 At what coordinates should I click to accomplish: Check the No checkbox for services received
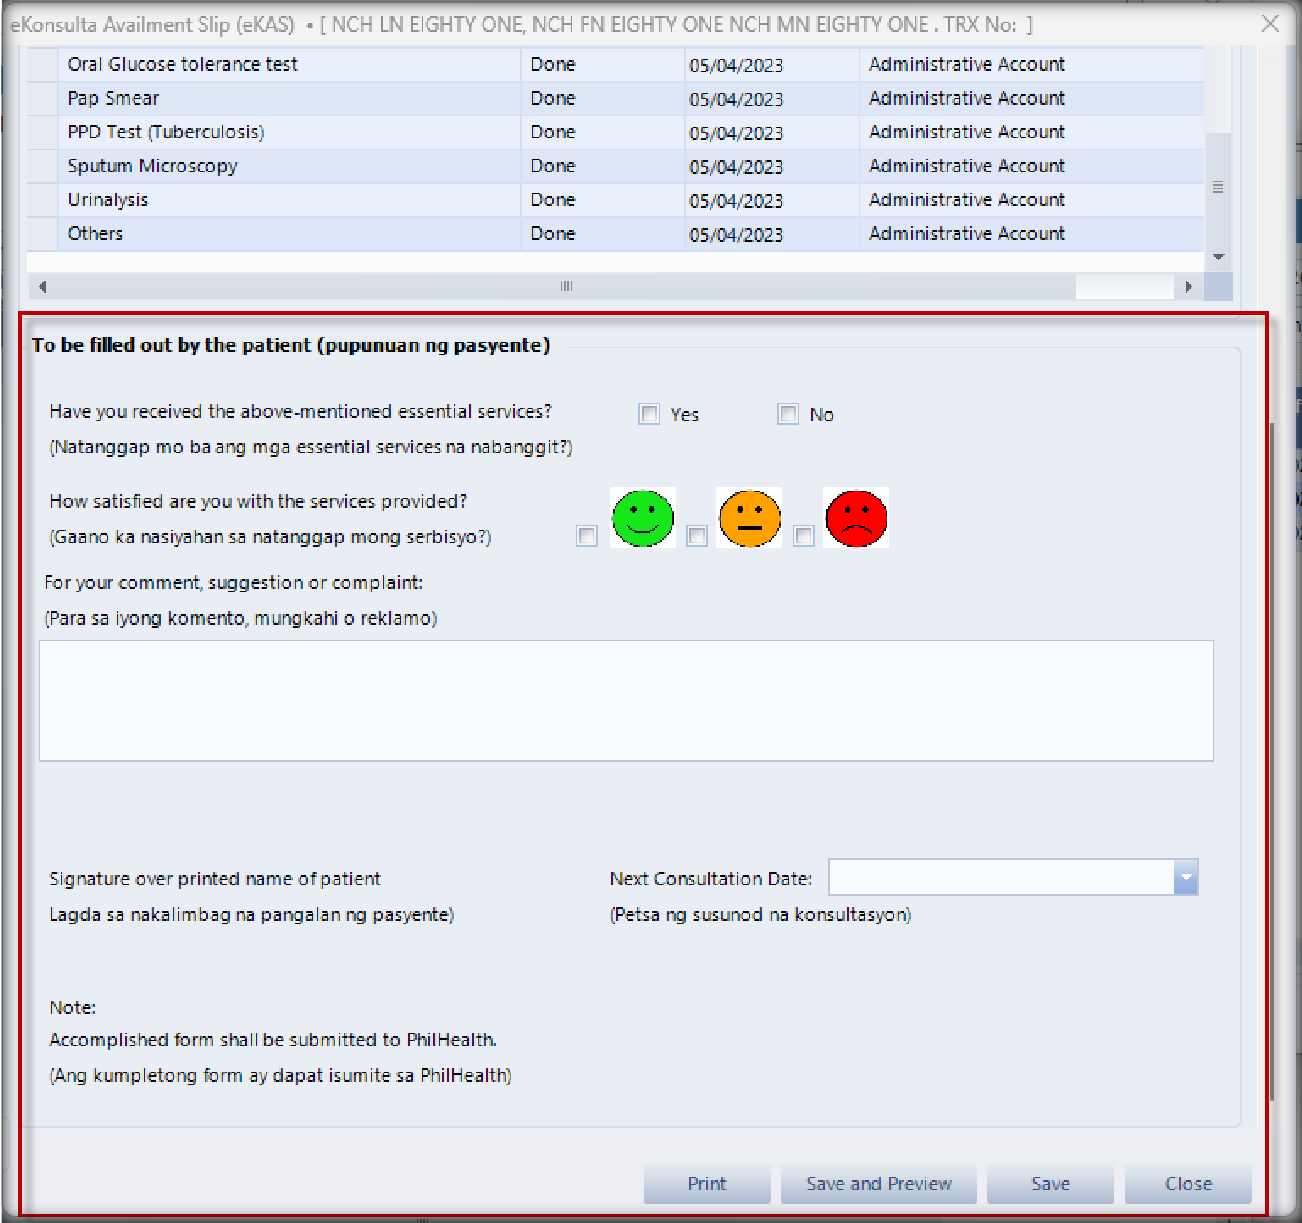788,414
